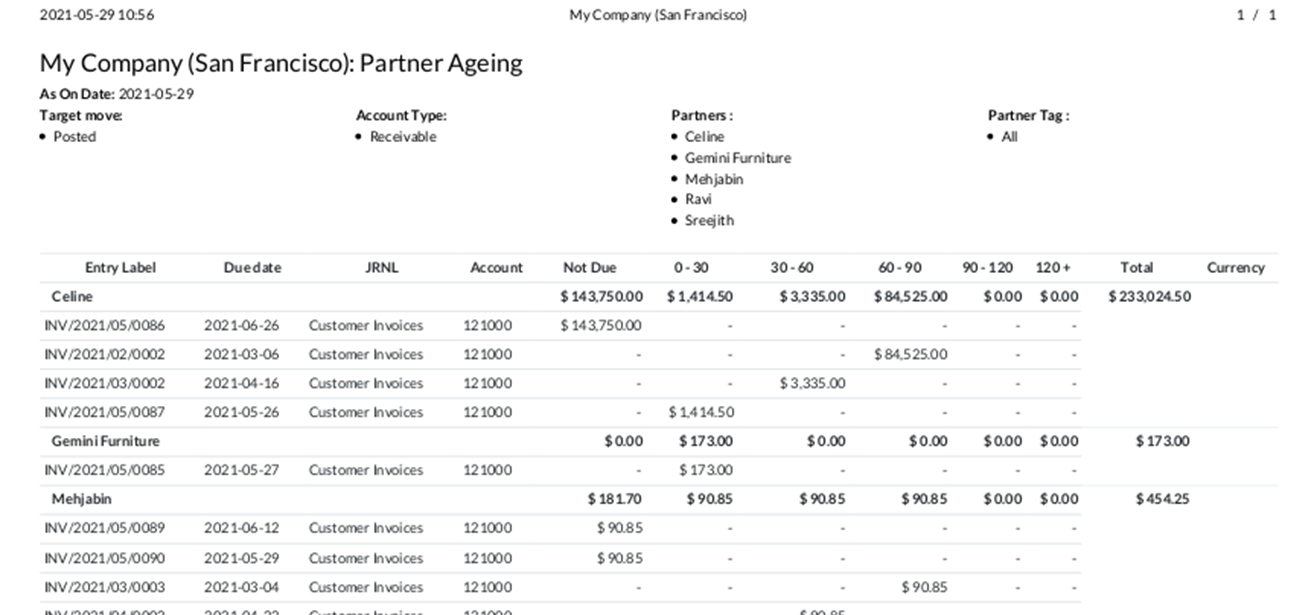Click the Receivable account type value
This screenshot has height=615, width=1313.
(403, 137)
